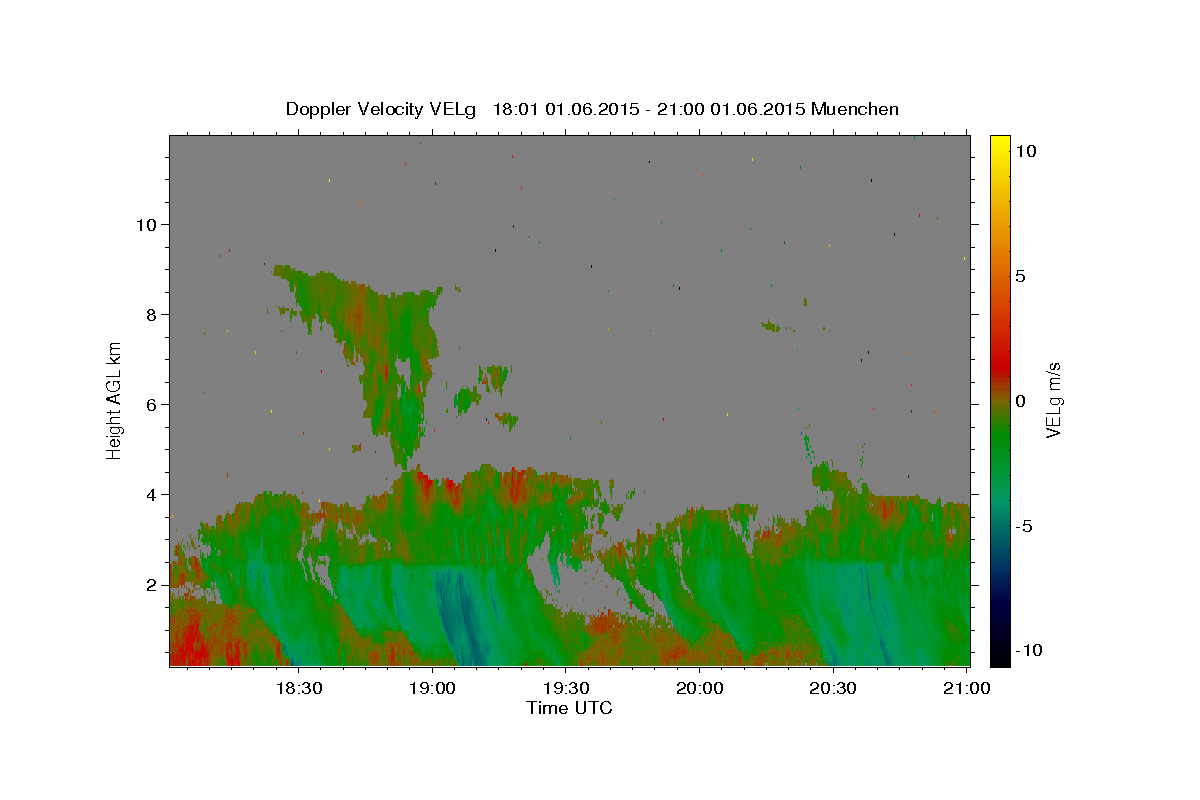Click the 'Time UTC' x-axis label
The image size is (1200, 800).
(x=569, y=708)
